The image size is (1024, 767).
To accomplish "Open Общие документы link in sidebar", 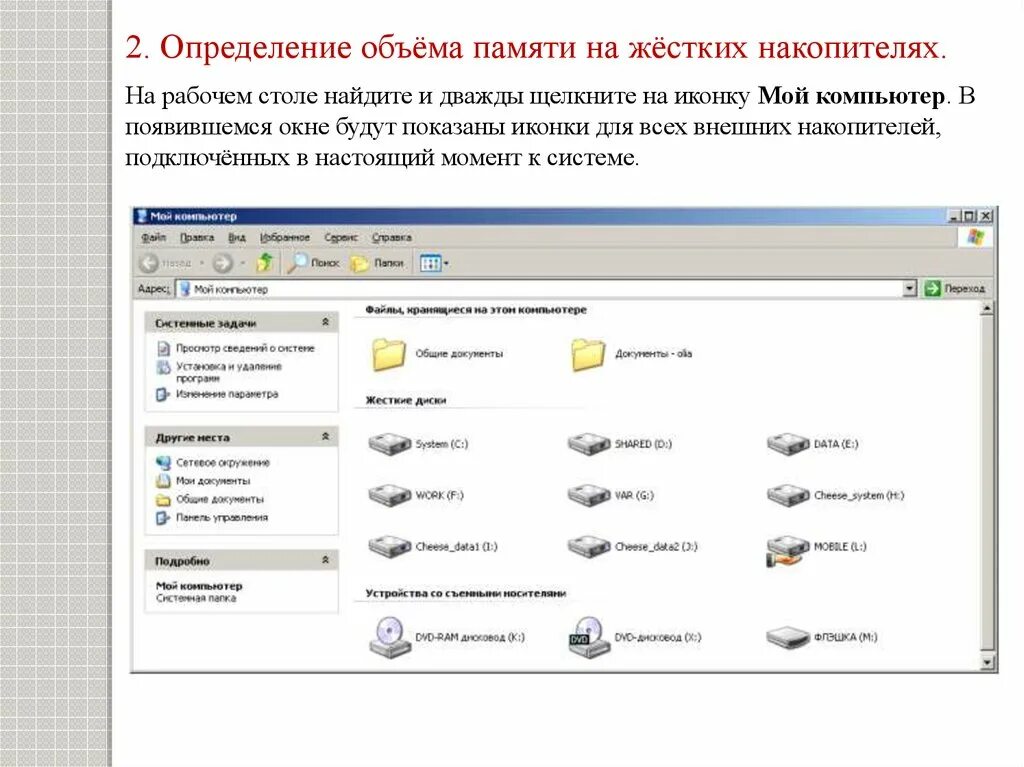I will (x=219, y=499).
